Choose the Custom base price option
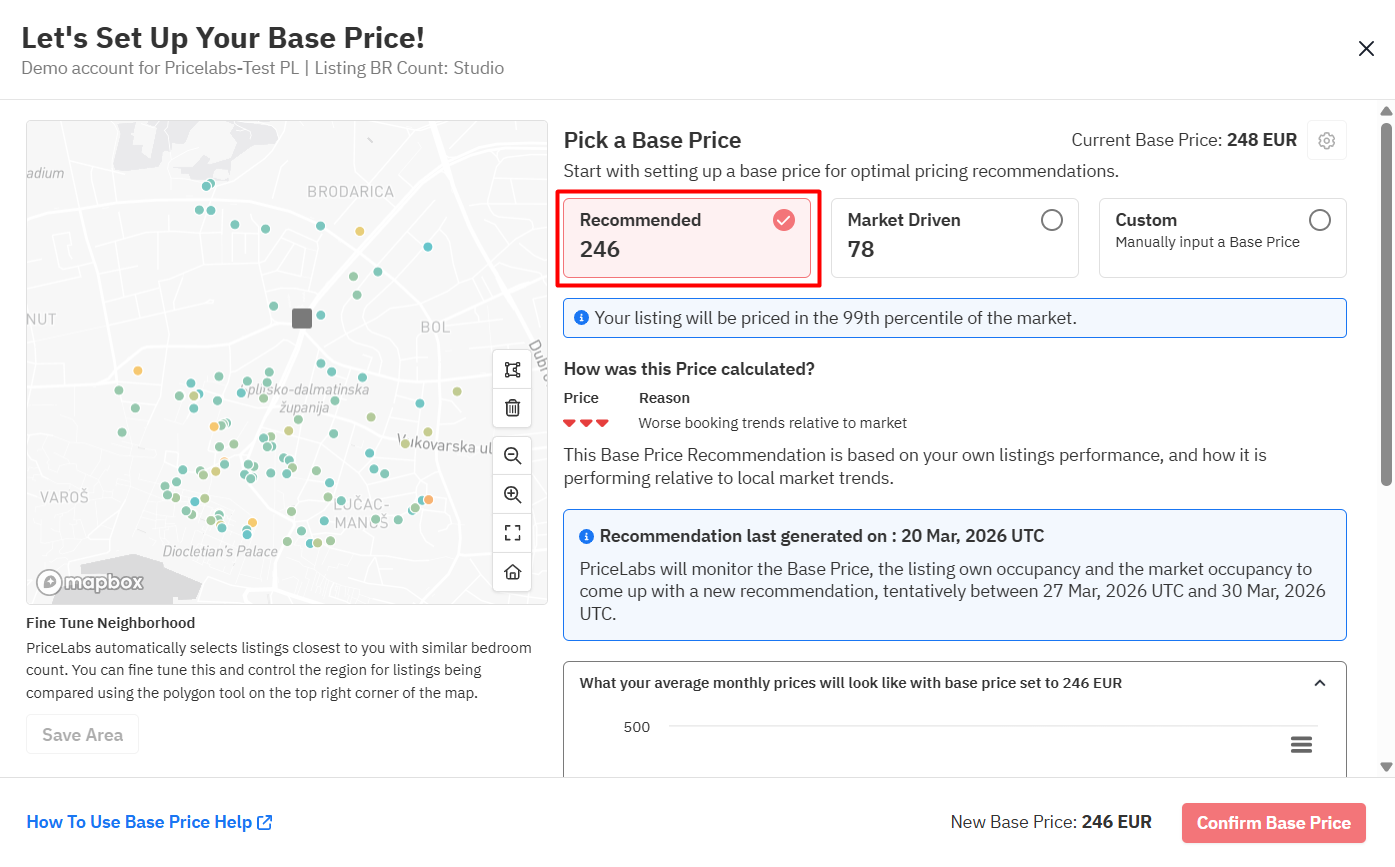 pos(1222,238)
